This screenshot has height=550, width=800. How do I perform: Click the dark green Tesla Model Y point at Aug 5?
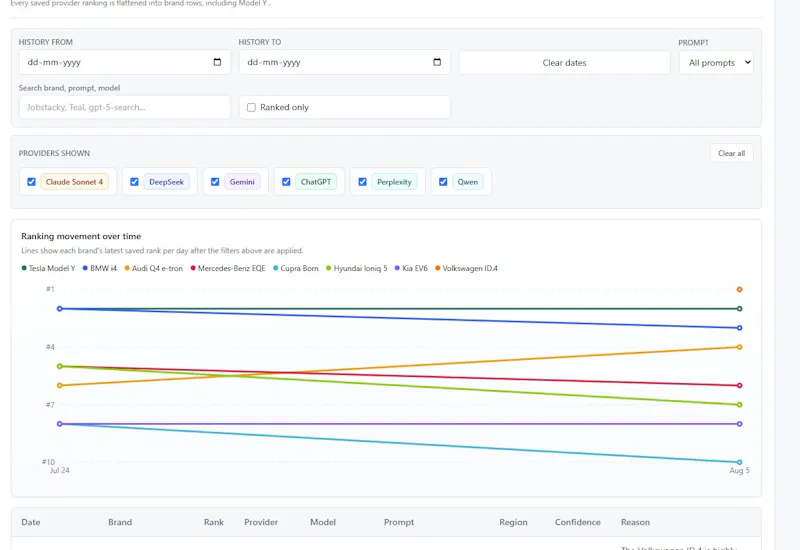(x=739, y=309)
